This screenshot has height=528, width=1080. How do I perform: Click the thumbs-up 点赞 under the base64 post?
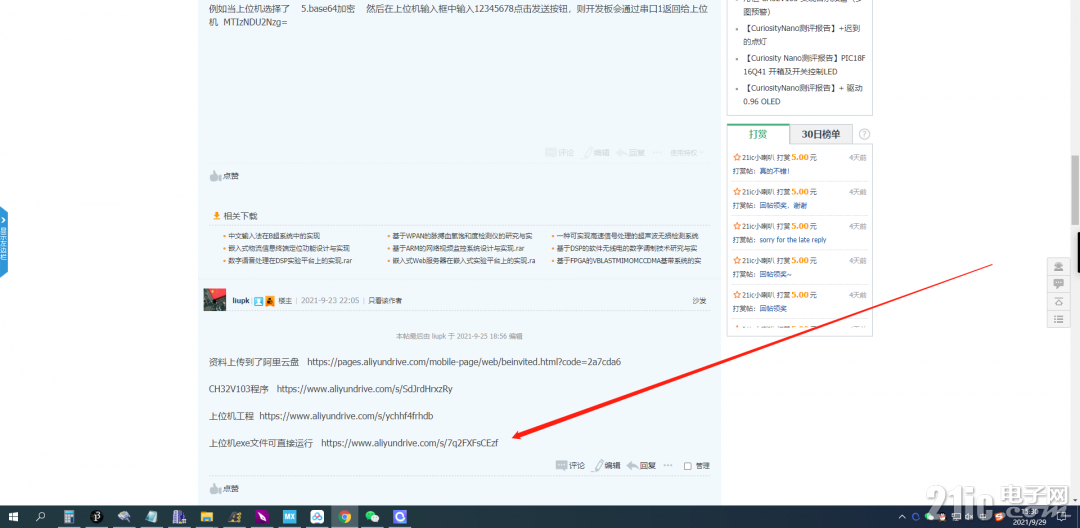[225, 176]
